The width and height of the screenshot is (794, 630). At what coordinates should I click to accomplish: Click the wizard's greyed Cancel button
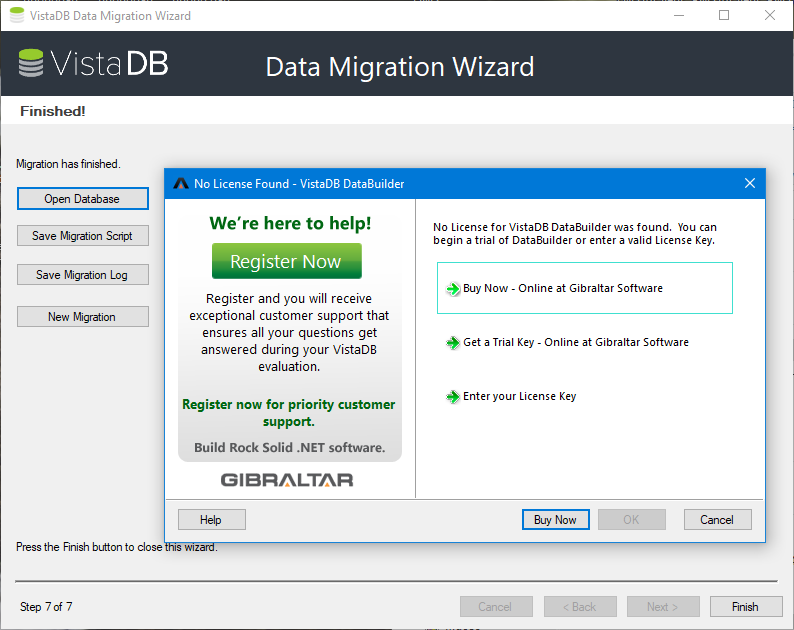(496, 606)
